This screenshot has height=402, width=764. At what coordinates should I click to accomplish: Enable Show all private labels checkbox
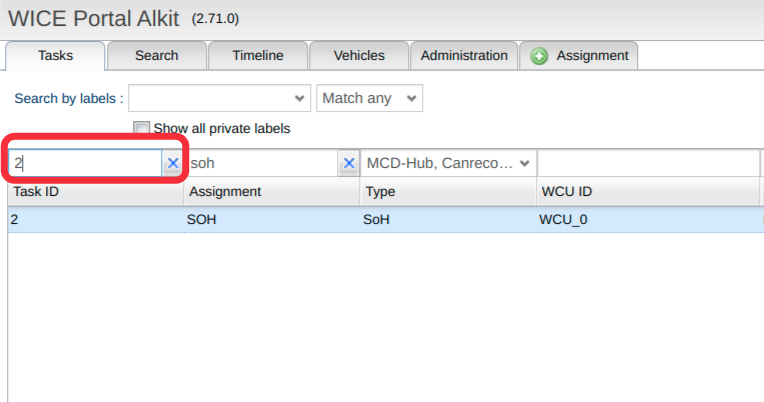[x=141, y=129]
